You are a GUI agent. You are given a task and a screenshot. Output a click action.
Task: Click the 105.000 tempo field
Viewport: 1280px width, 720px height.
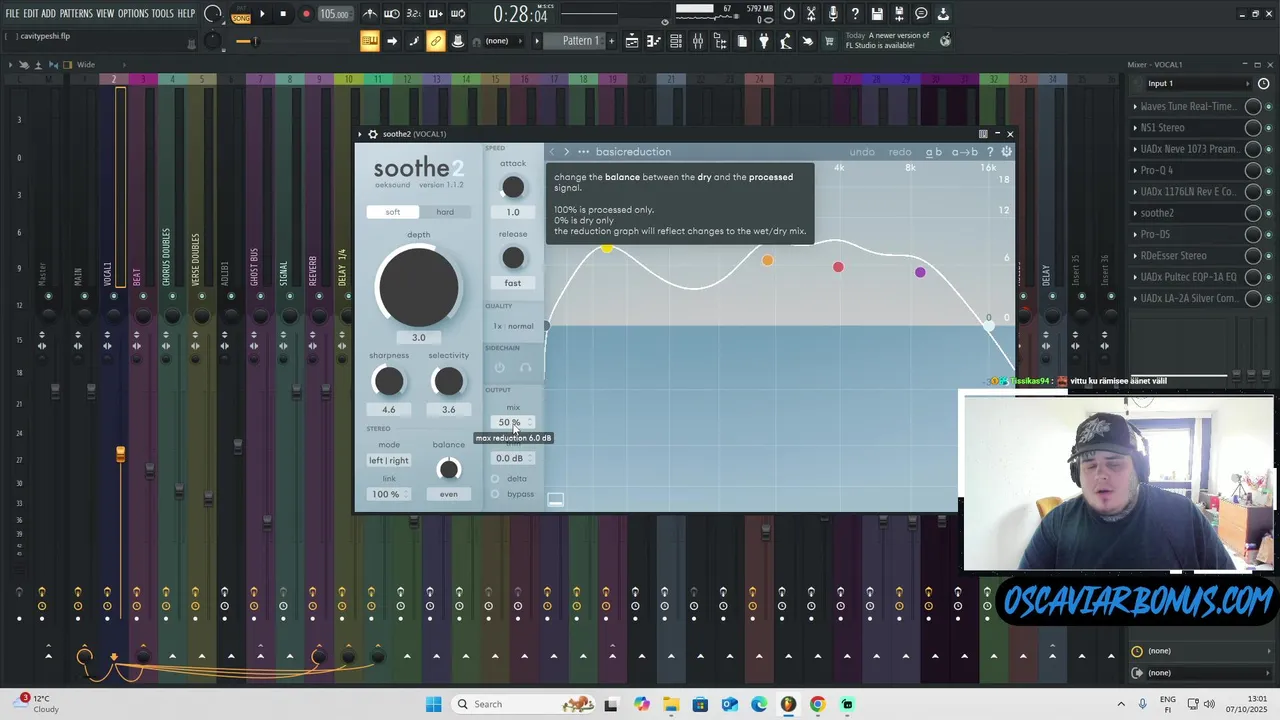(334, 14)
